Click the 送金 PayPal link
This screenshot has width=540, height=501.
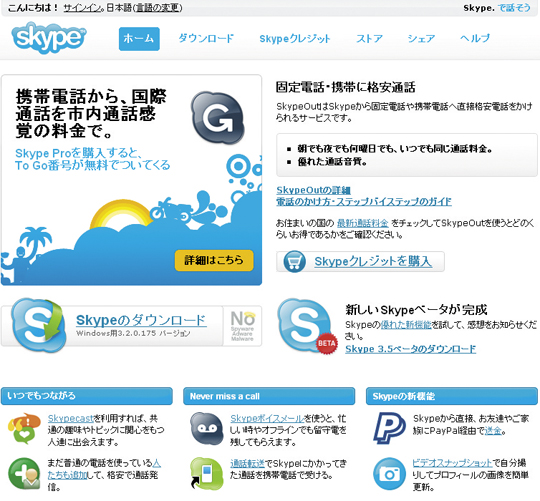493,430
